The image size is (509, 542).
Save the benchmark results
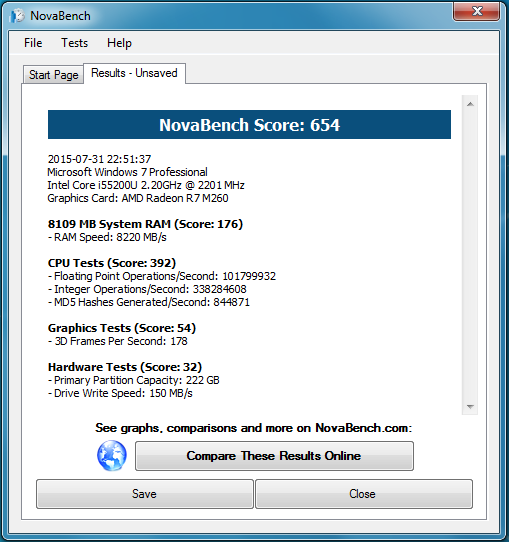(145, 494)
